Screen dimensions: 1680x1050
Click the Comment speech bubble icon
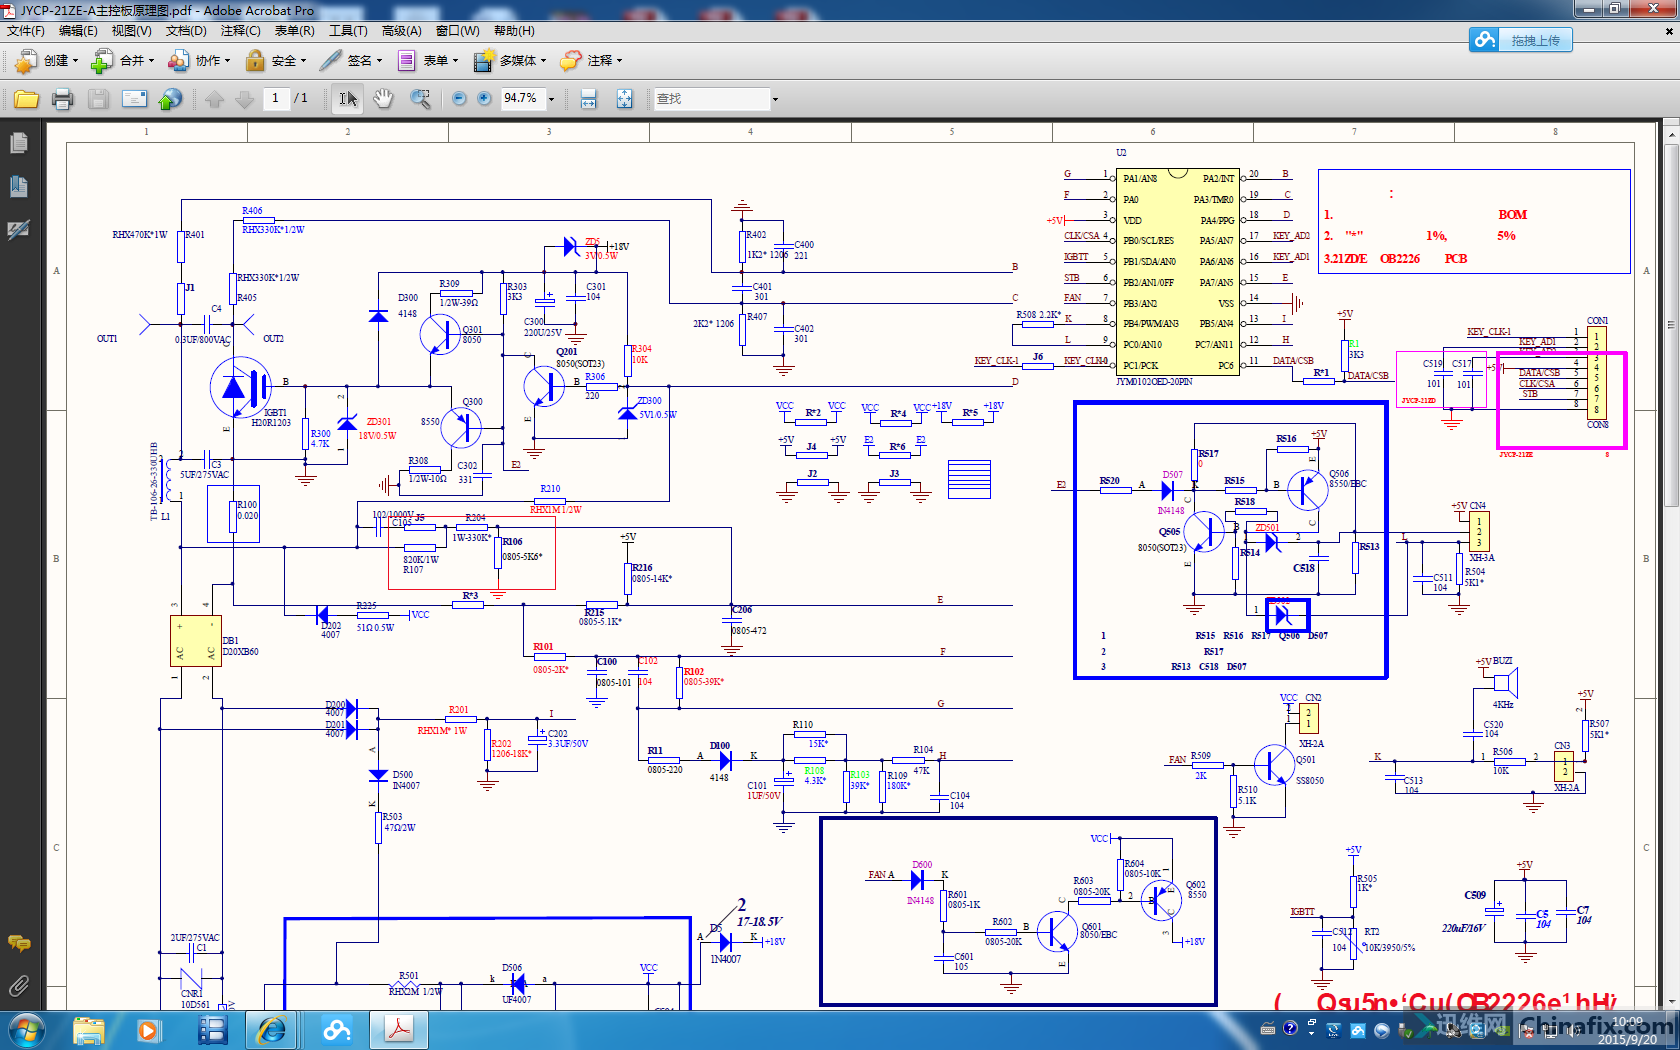(x=571, y=61)
